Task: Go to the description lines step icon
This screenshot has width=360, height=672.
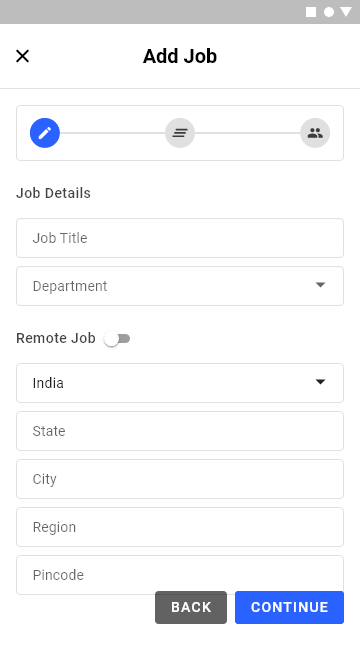Action: coord(180,133)
